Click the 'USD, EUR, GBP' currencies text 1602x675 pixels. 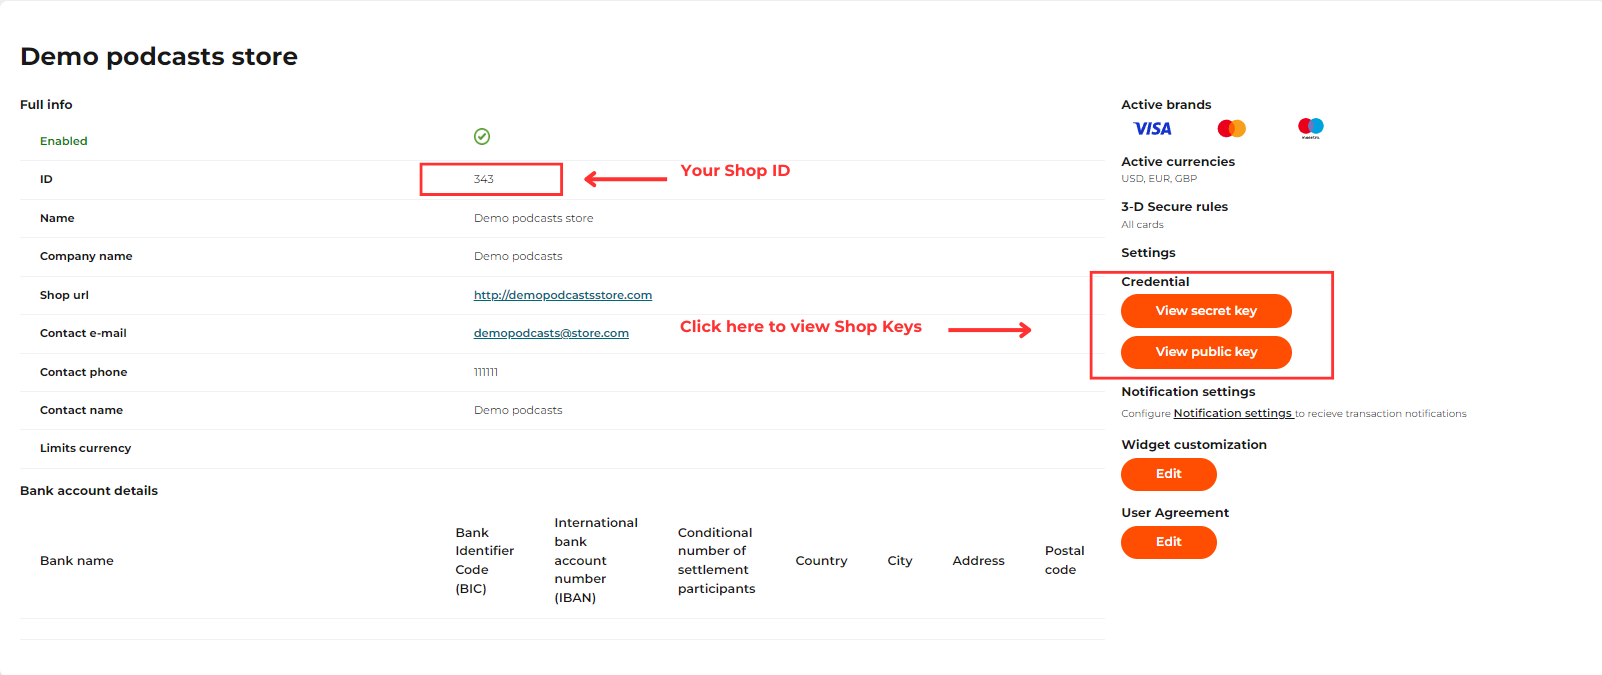click(x=1159, y=179)
